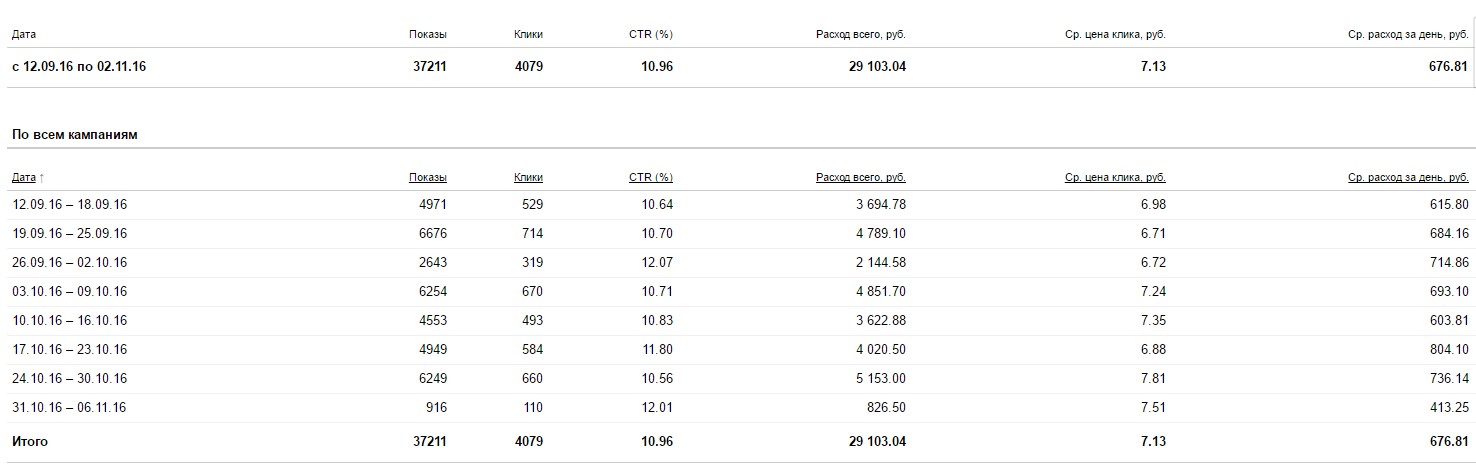Select the 24.10.16 – 30.10.16 row
This screenshot has height=467, width=1476.
click(741, 379)
